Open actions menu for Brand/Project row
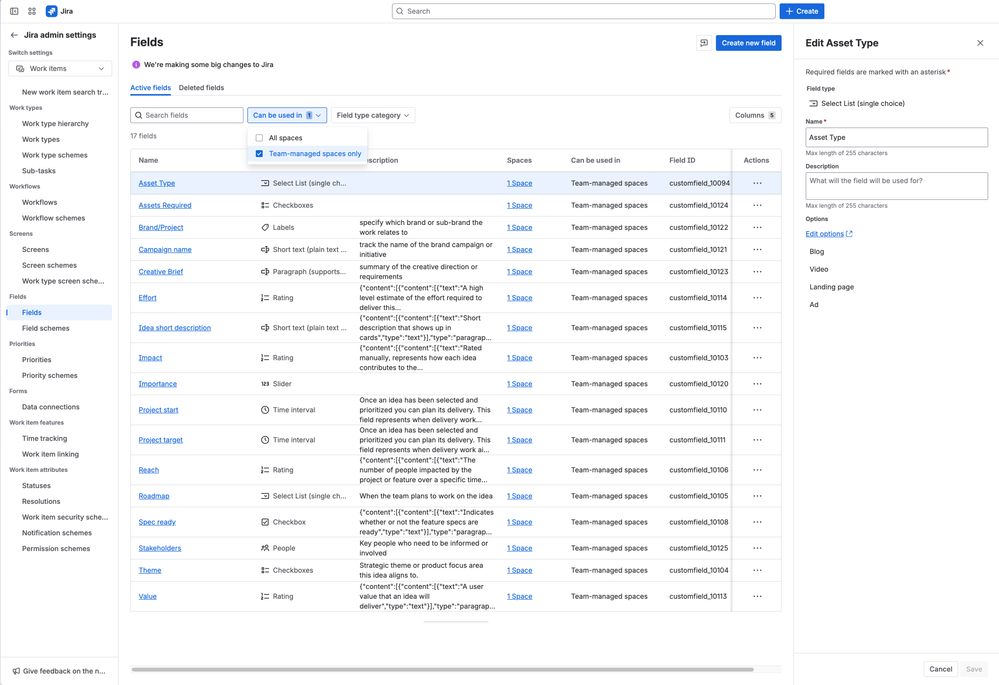The height and width of the screenshot is (685, 999). (757, 227)
